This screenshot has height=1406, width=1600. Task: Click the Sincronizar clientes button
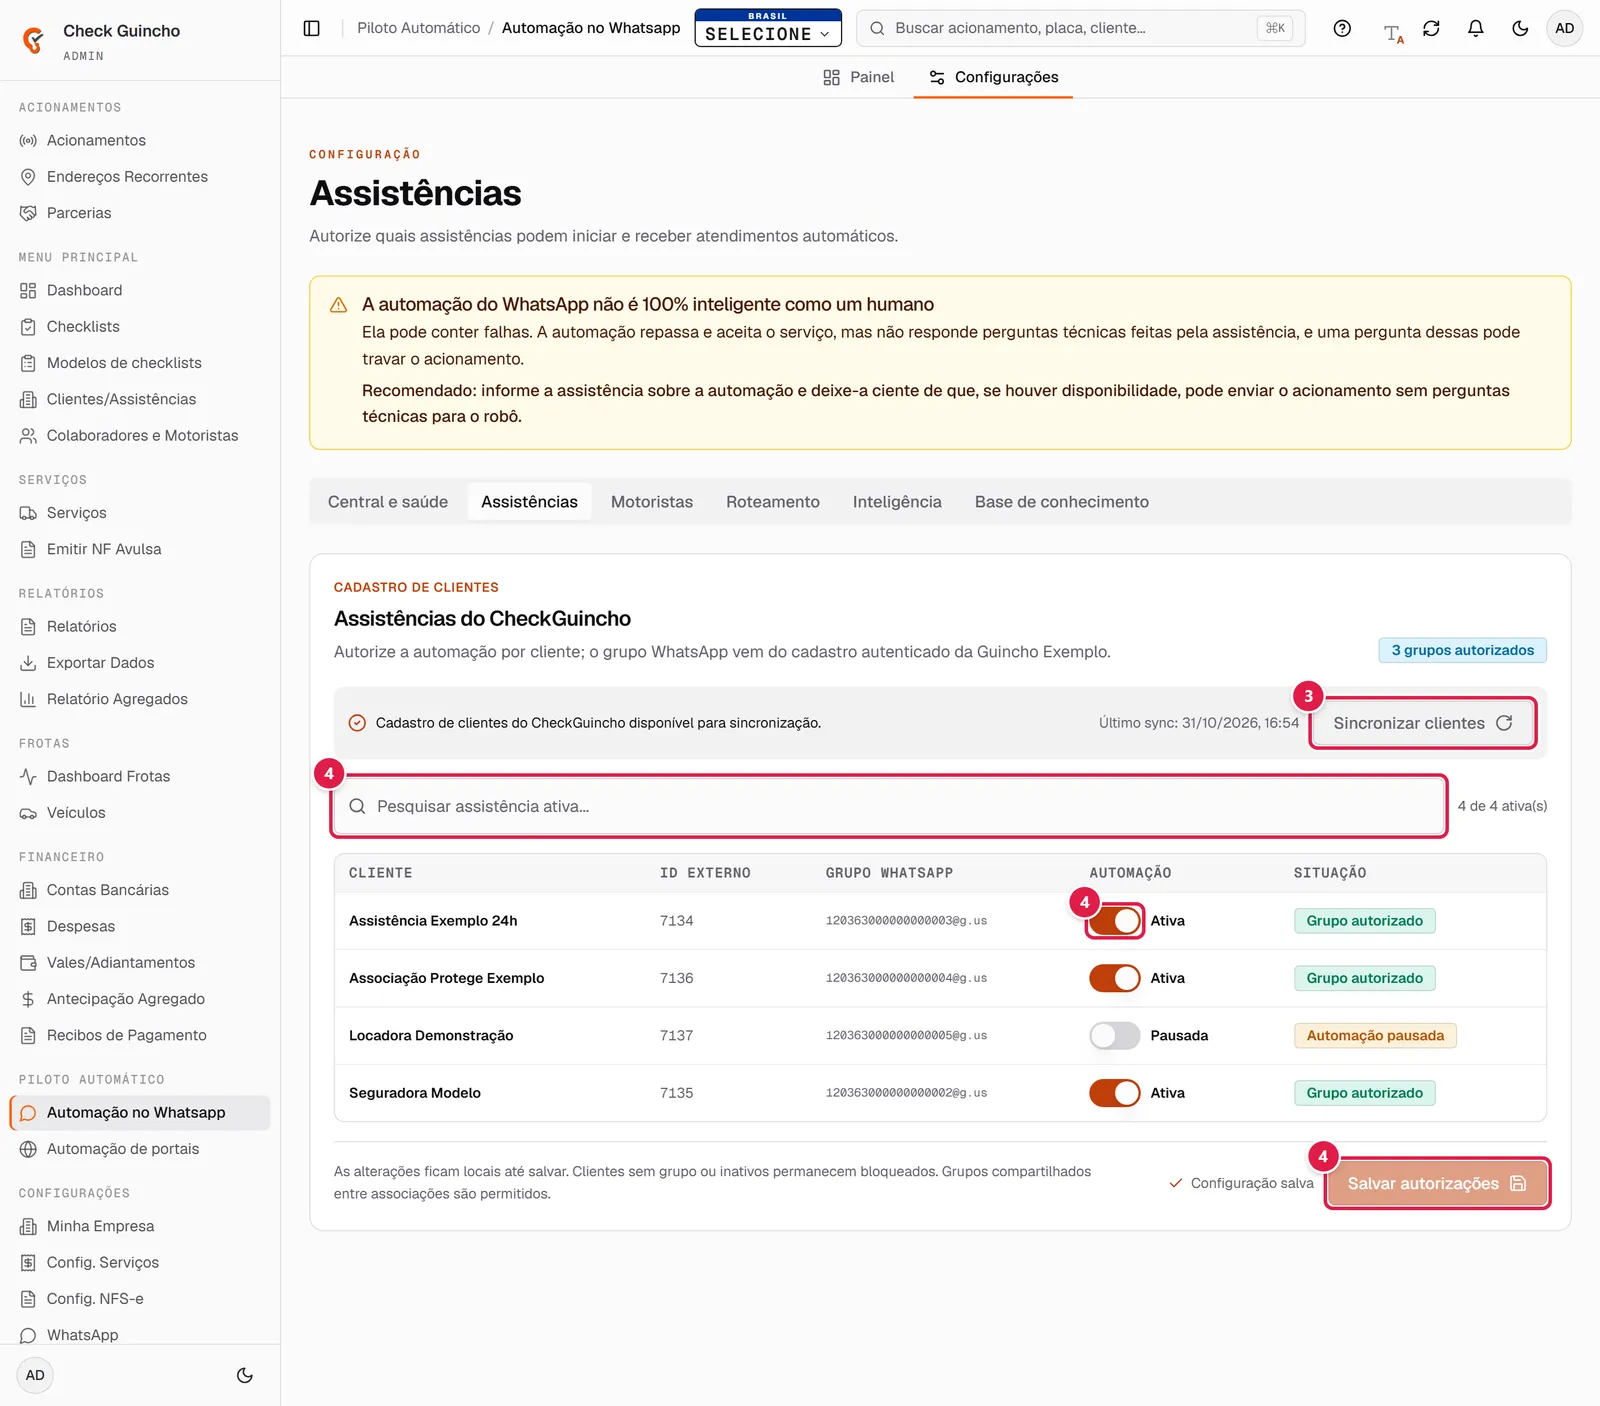click(x=1423, y=723)
